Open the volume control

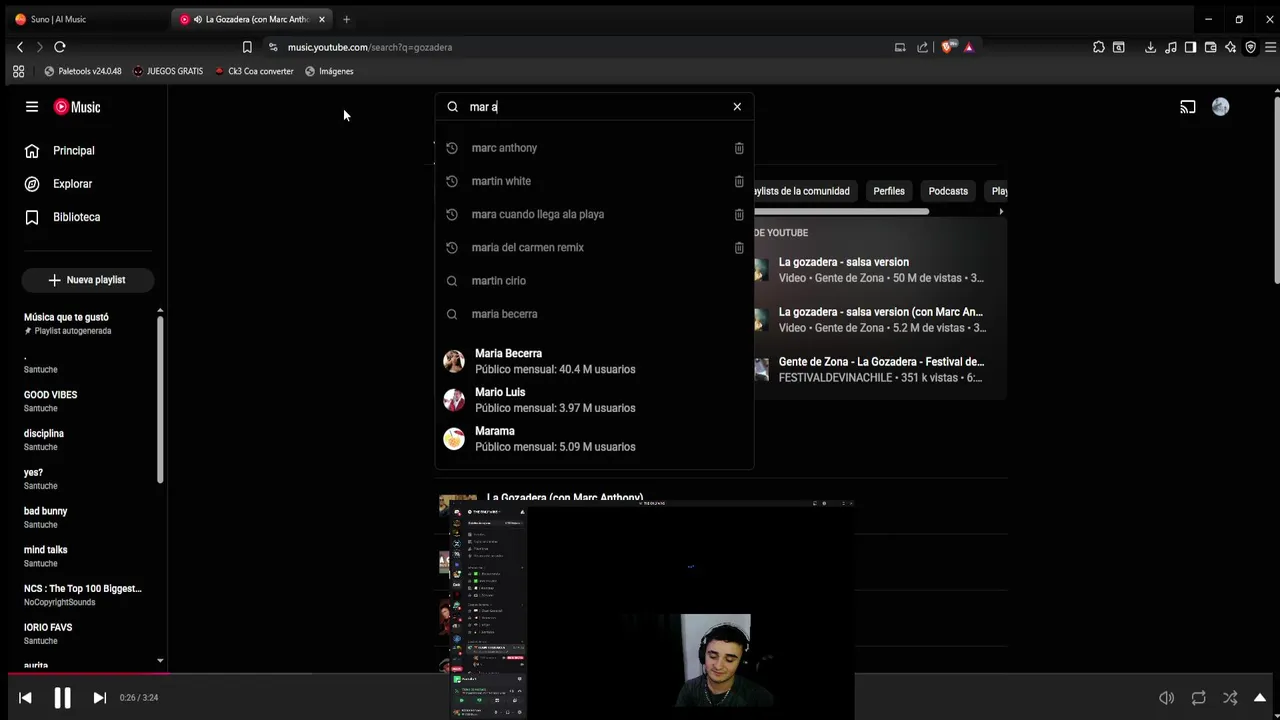(1166, 698)
